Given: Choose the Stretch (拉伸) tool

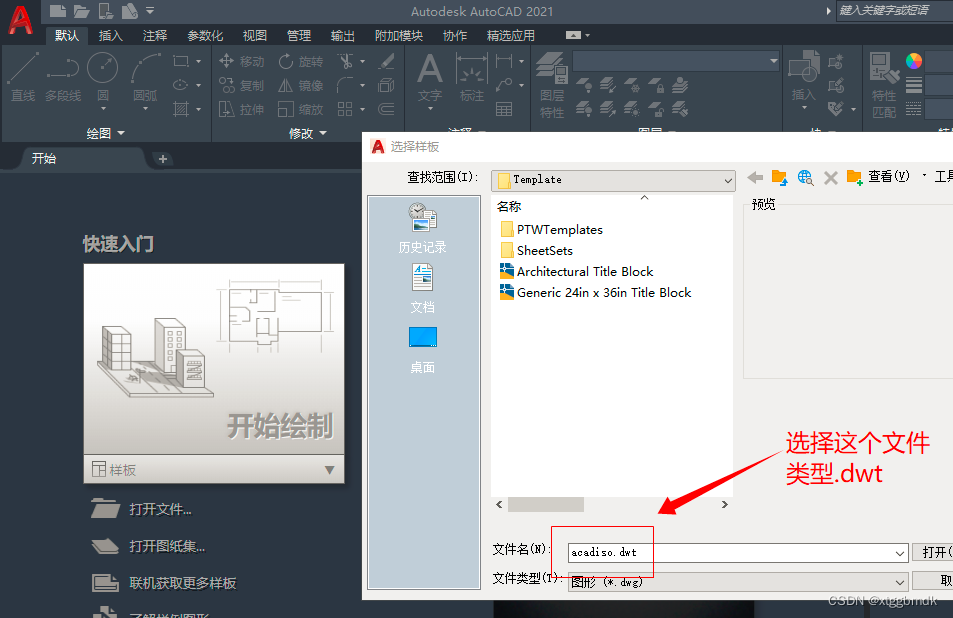Looking at the screenshot, I should pyautogui.click(x=242, y=109).
